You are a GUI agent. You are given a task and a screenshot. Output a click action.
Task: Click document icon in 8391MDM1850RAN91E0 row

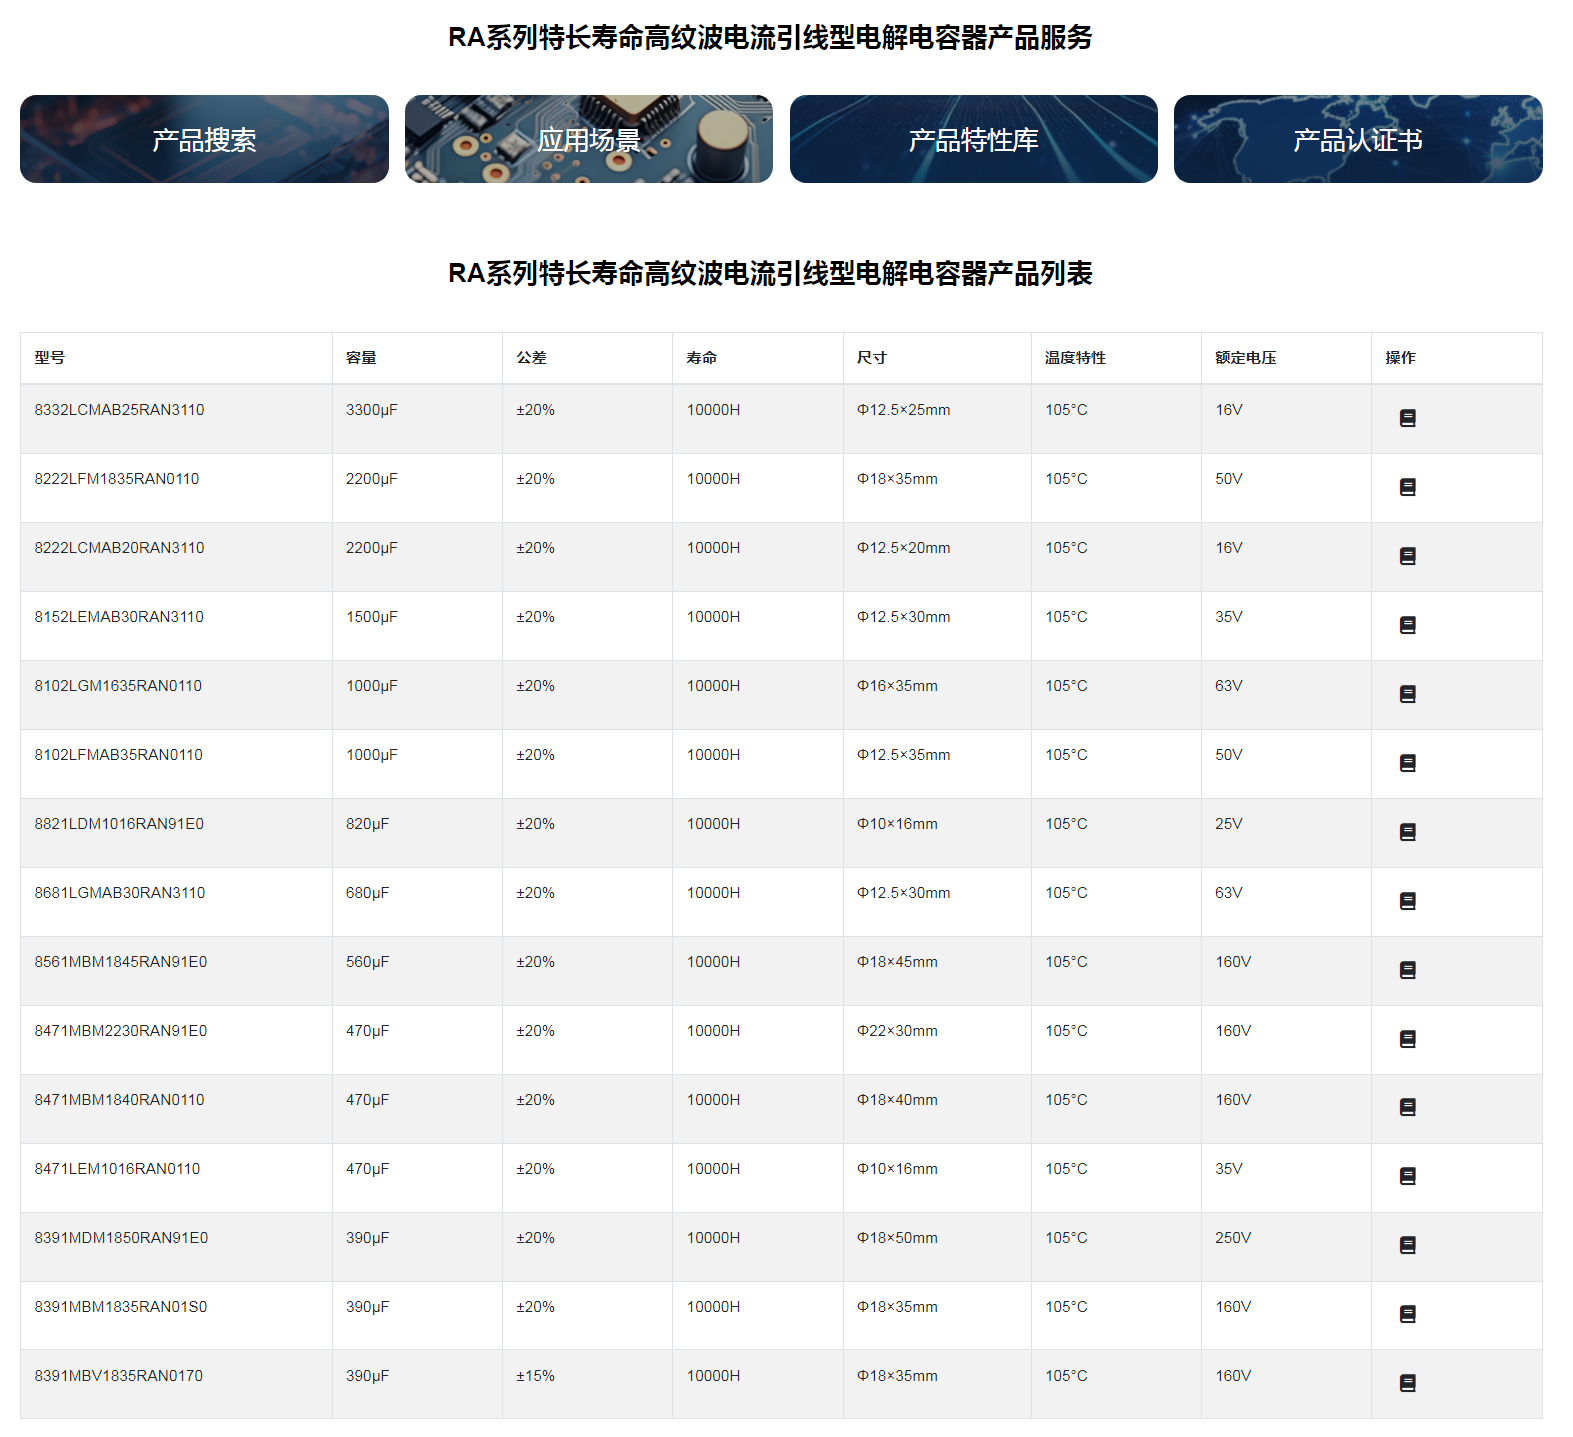click(x=1407, y=1245)
